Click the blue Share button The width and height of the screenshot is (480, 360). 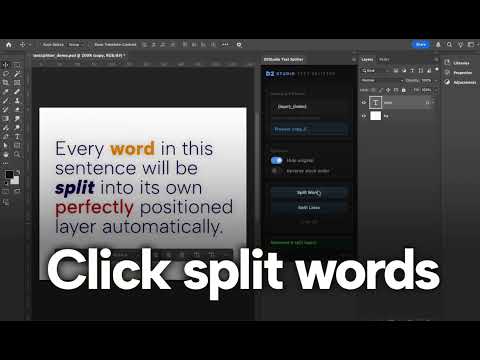421,44
